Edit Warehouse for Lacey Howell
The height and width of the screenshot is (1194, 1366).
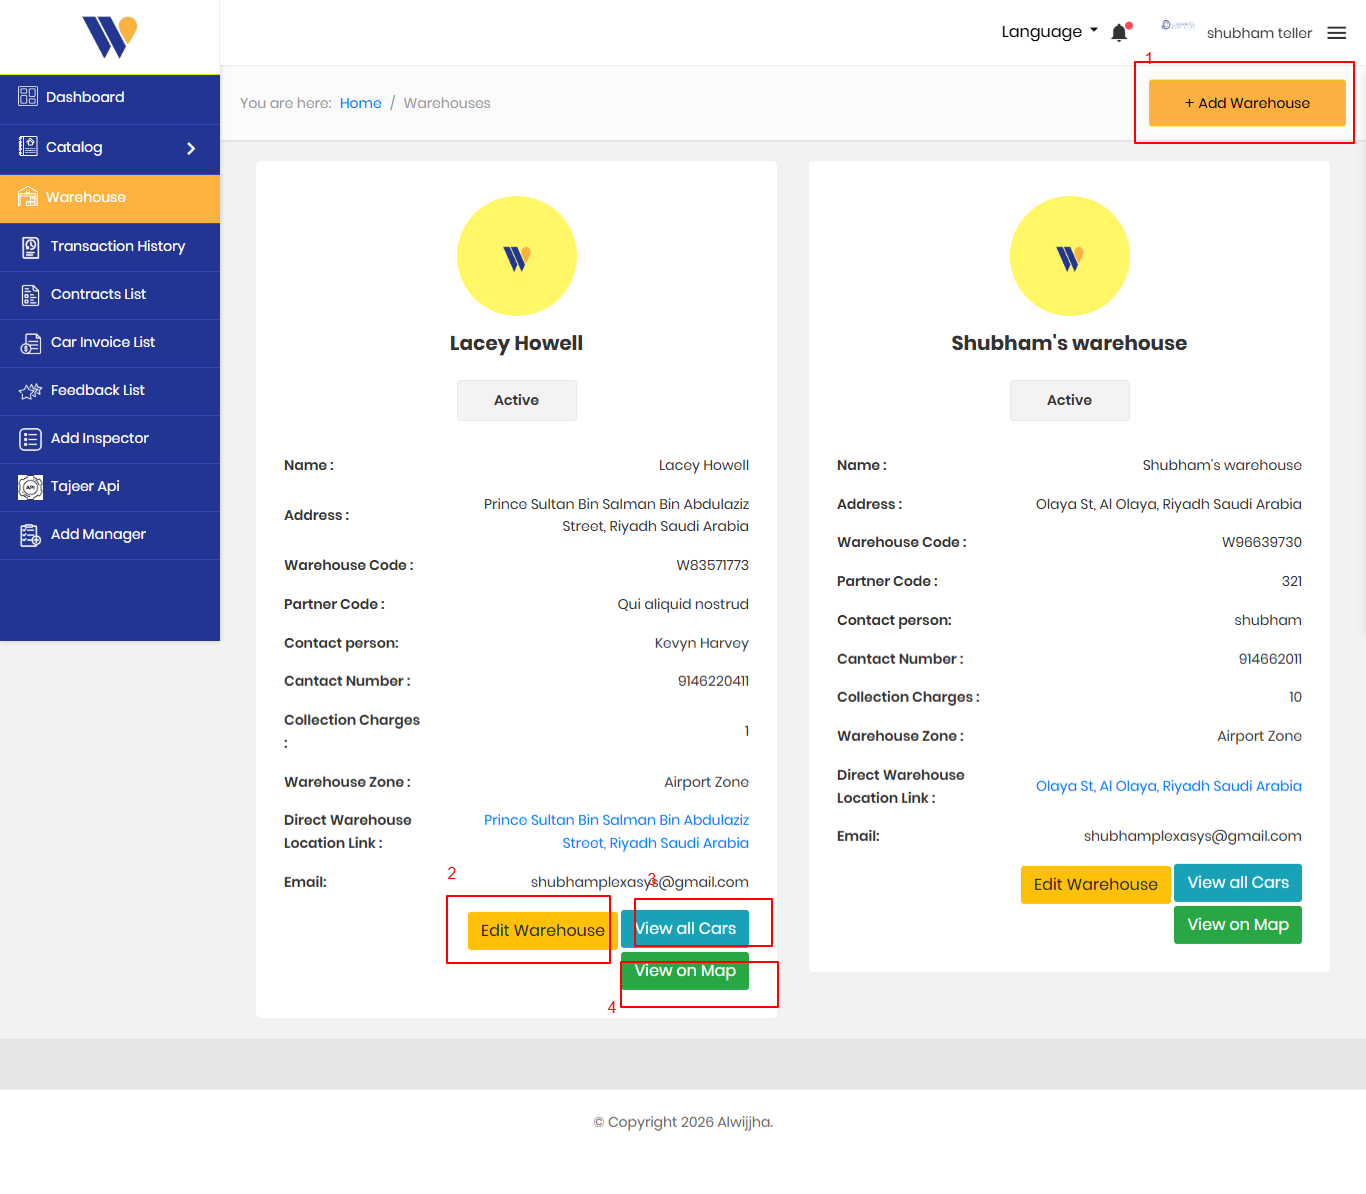point(542,930)
